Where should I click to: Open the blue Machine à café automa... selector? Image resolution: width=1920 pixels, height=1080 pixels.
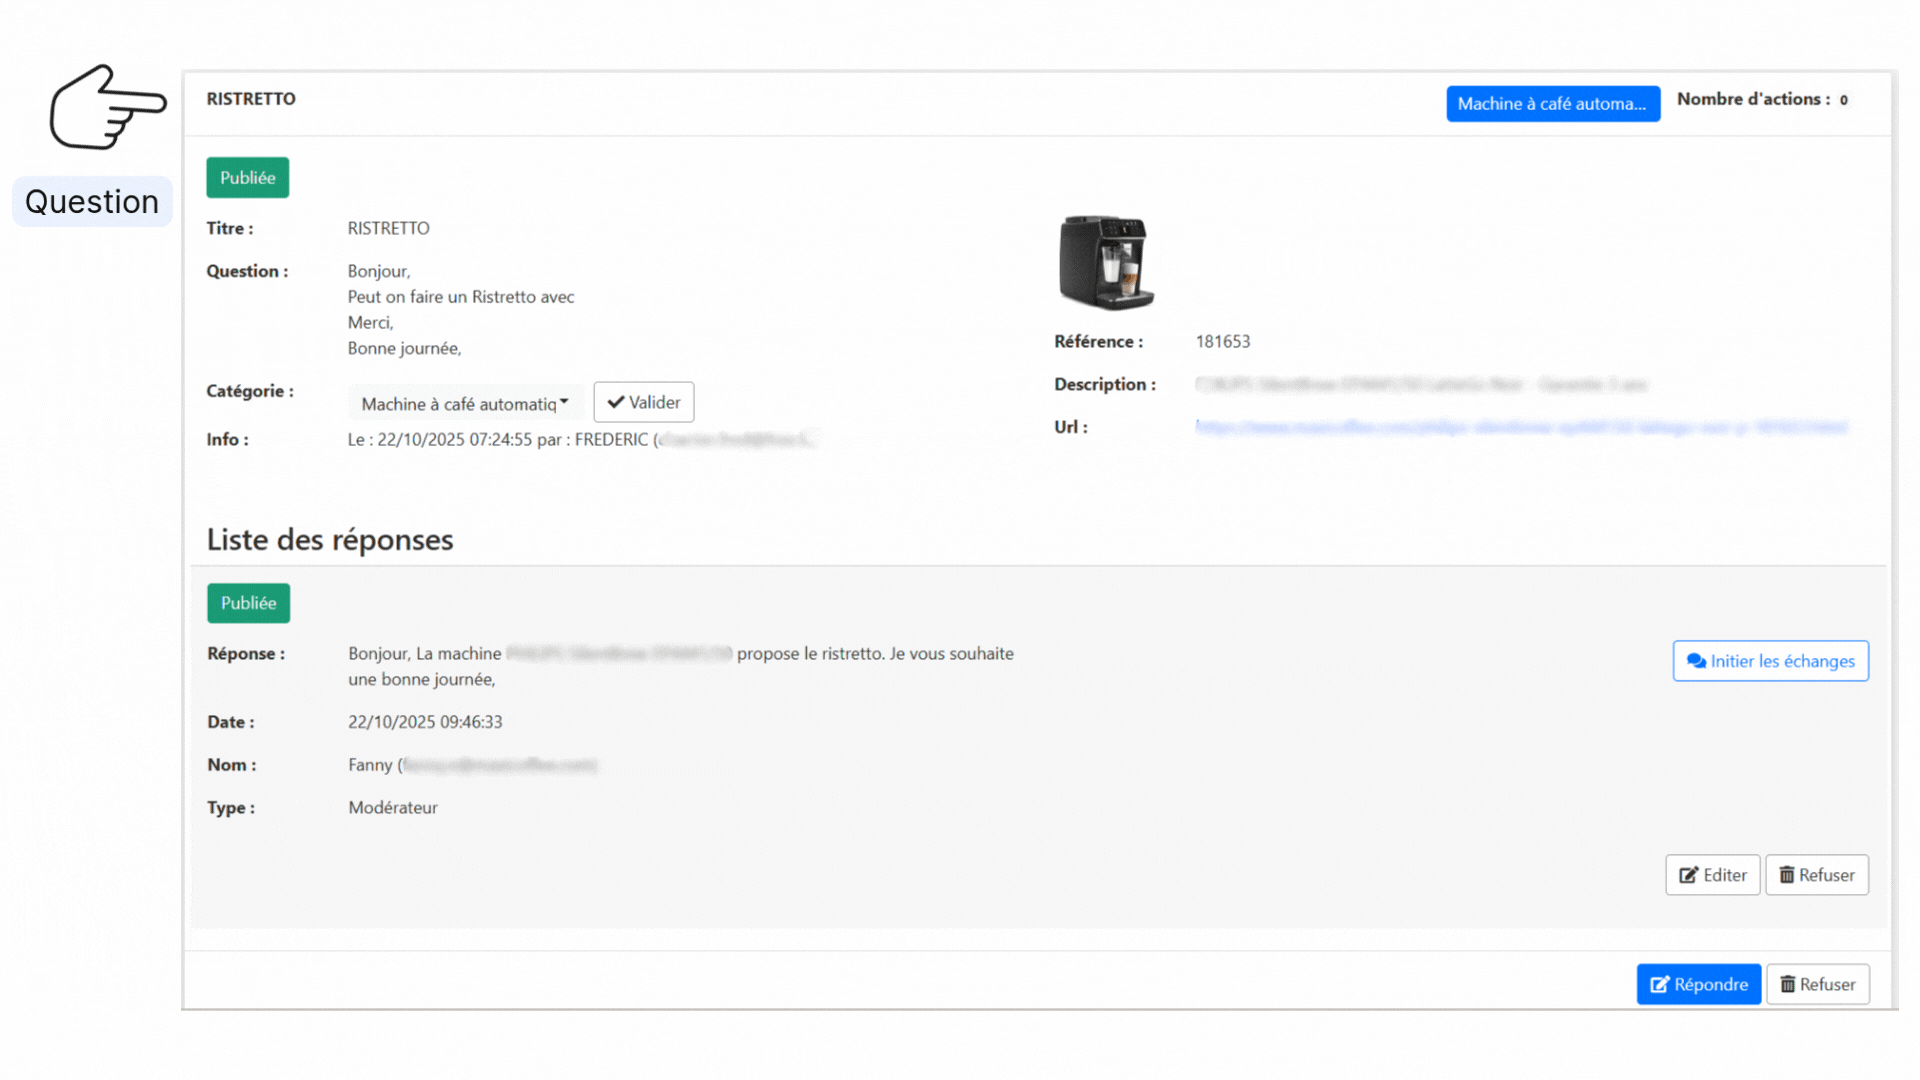click(x=1552, y=103)
